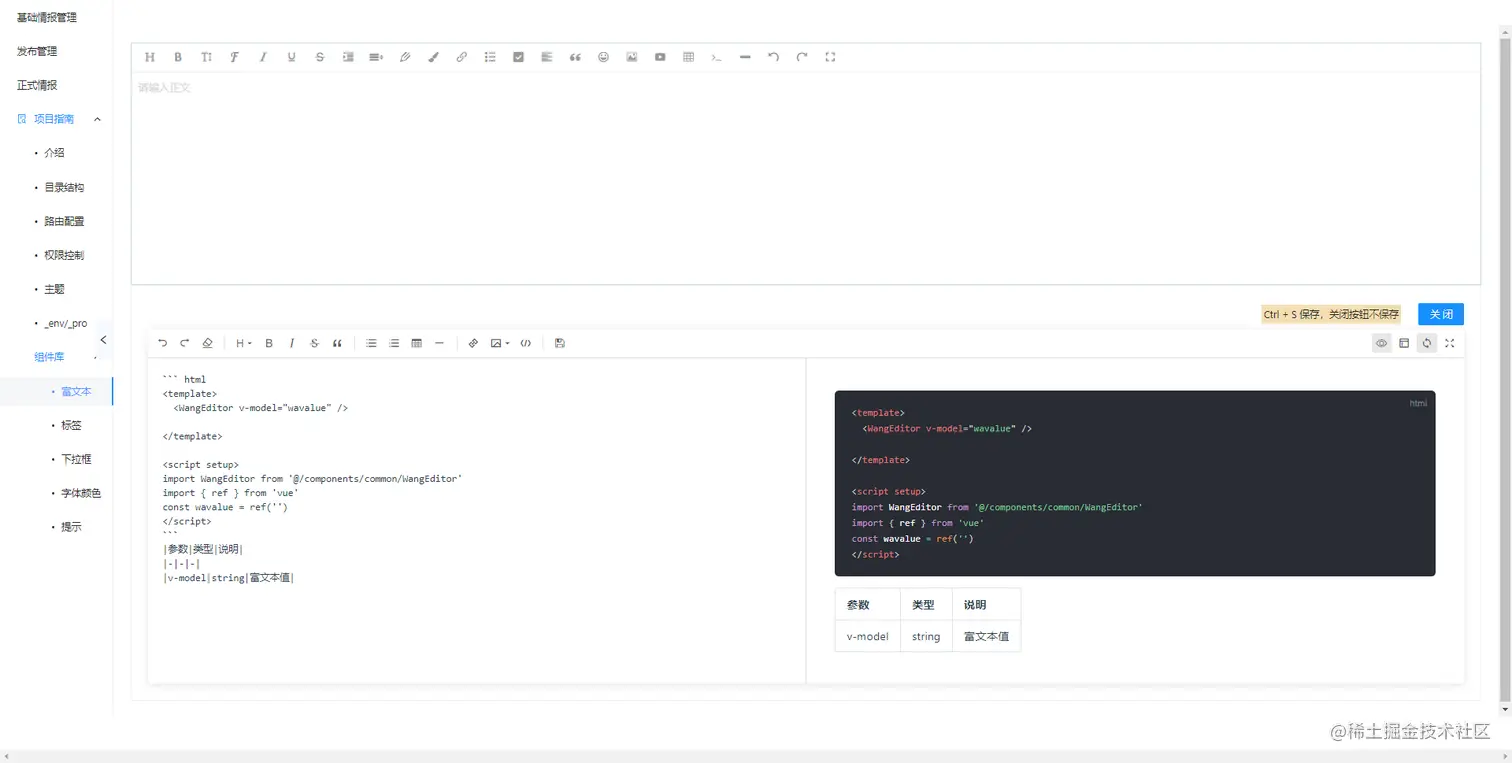Redo in the markdown editor toolbar
Image resolution: width=1512 pixels, height=763 pixels.
pos(185,343)
